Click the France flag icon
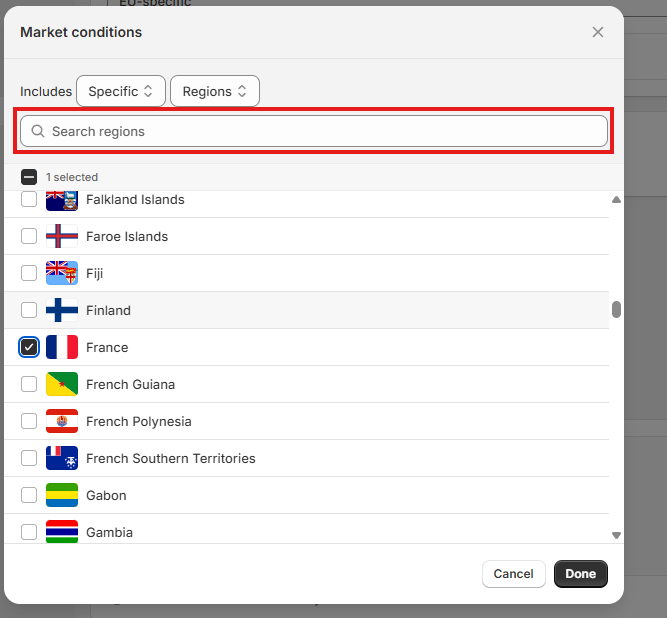 [x=62, y=347]
